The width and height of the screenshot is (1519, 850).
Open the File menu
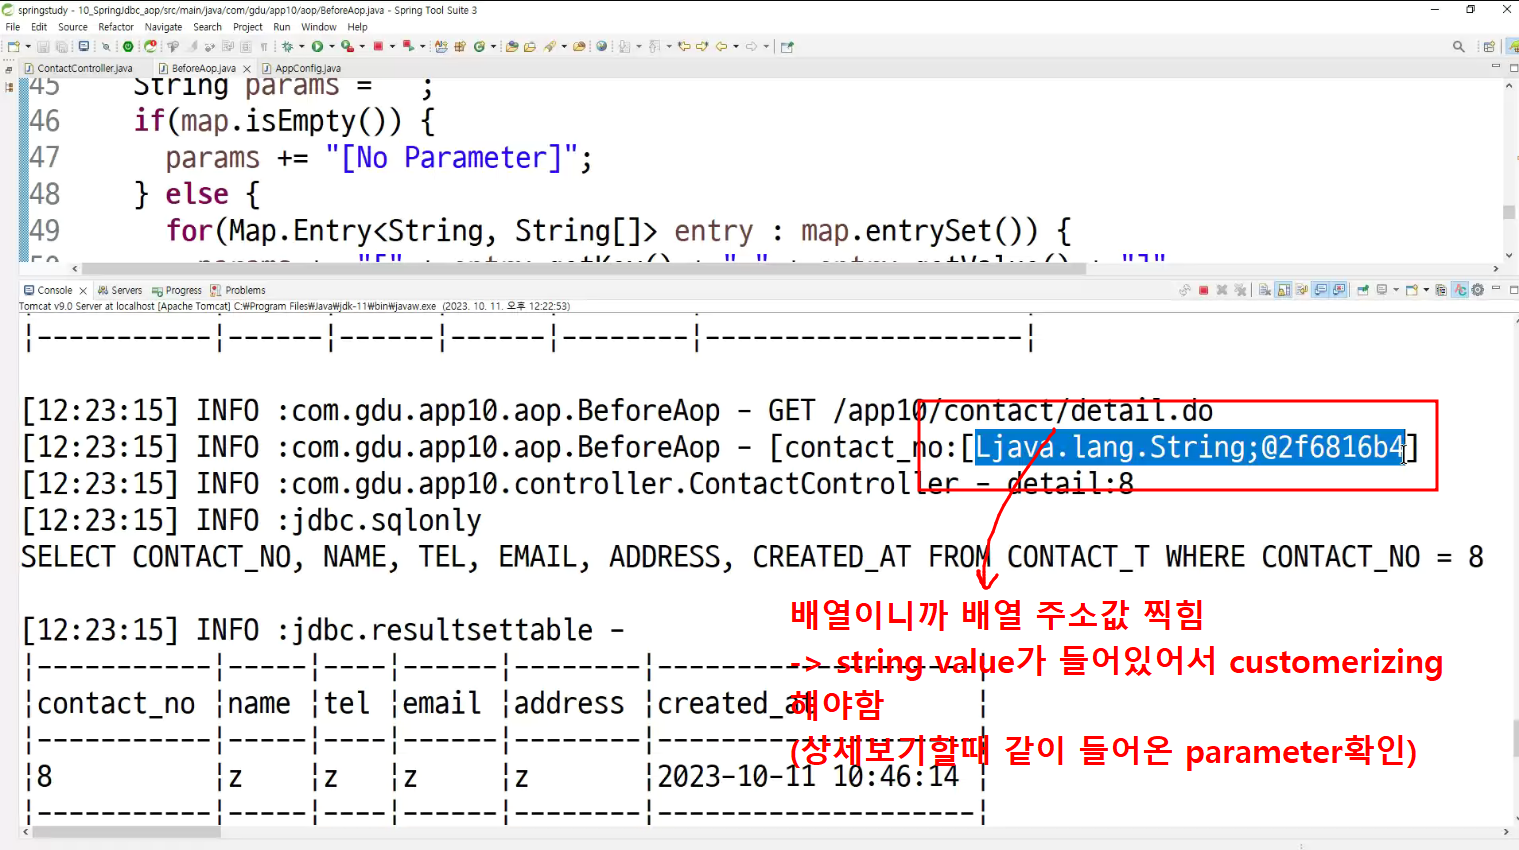click(13, 27)
